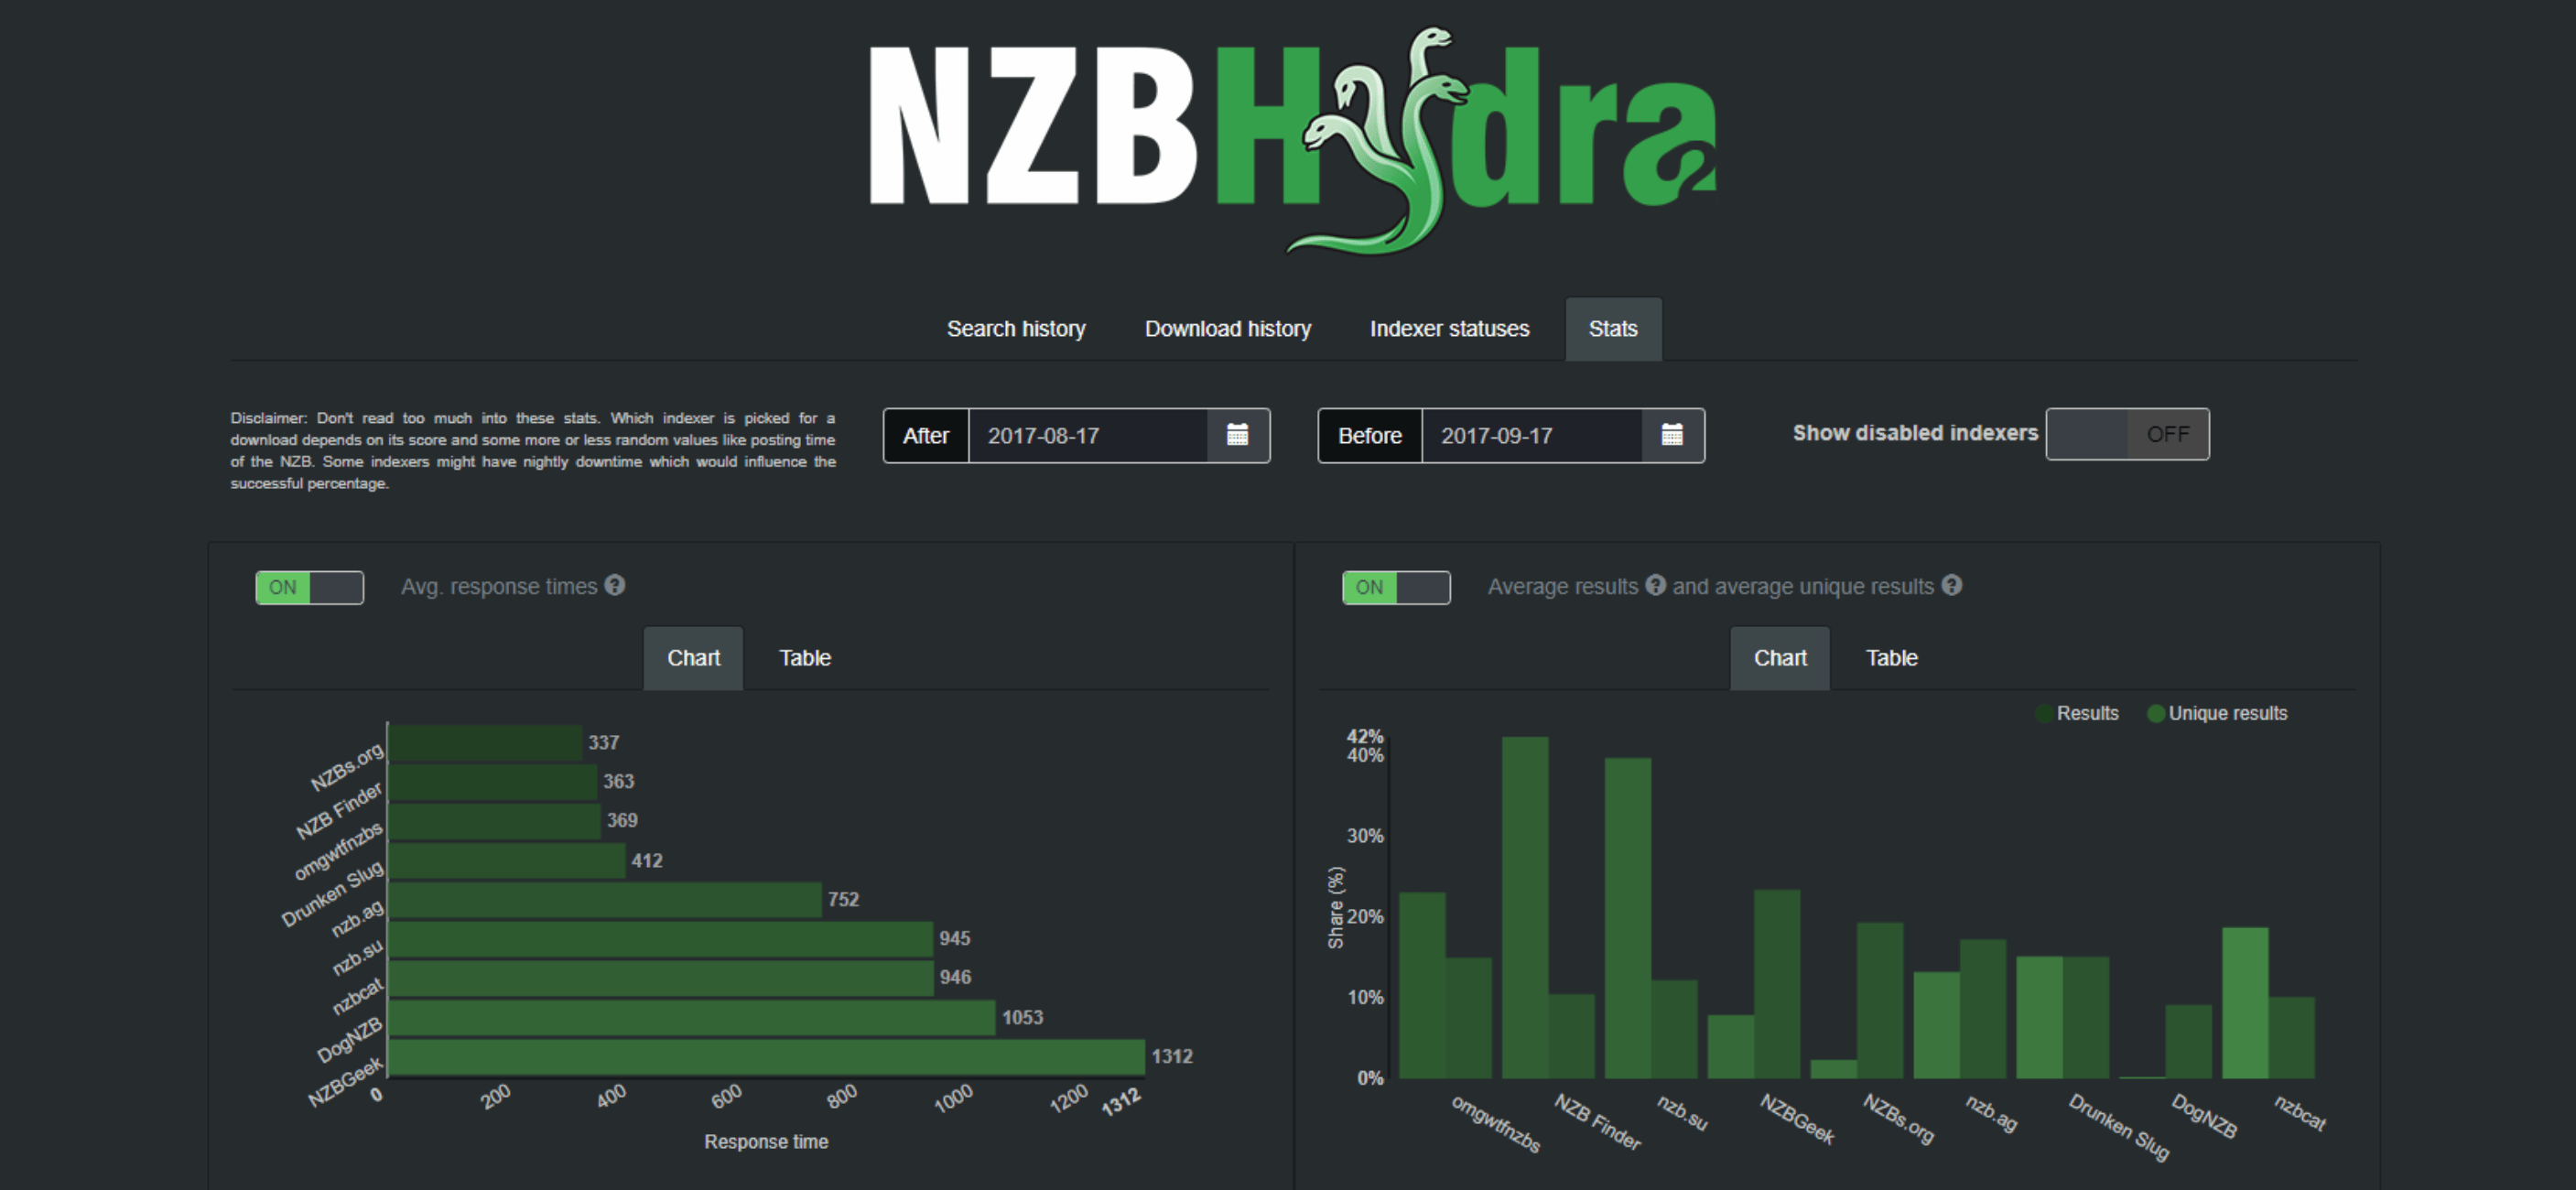
Task: Toggle the Unique results legend marker
Action: 2155,713
